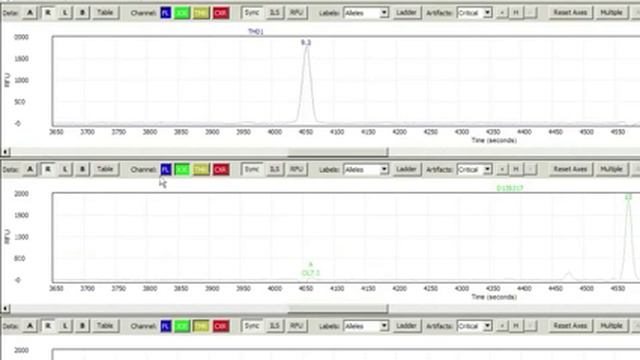Click Reset Axes in the middle panel
640x360 pixels.
click(x=570, y=169)
